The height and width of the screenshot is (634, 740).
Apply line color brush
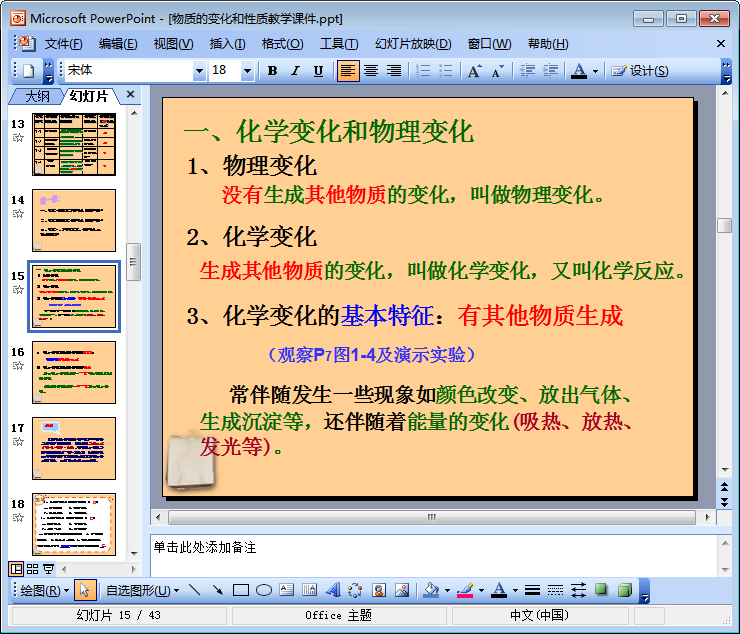click(465, 590)
